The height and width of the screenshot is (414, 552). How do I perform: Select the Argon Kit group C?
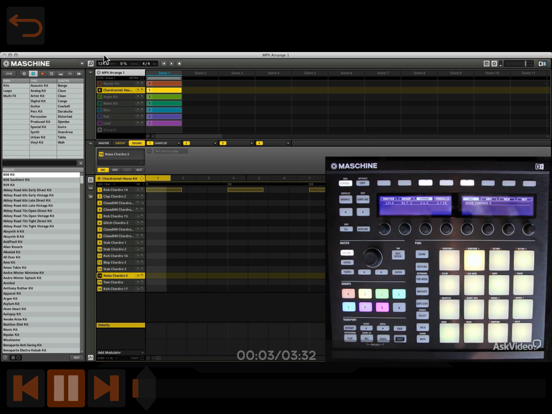(120, 96)
